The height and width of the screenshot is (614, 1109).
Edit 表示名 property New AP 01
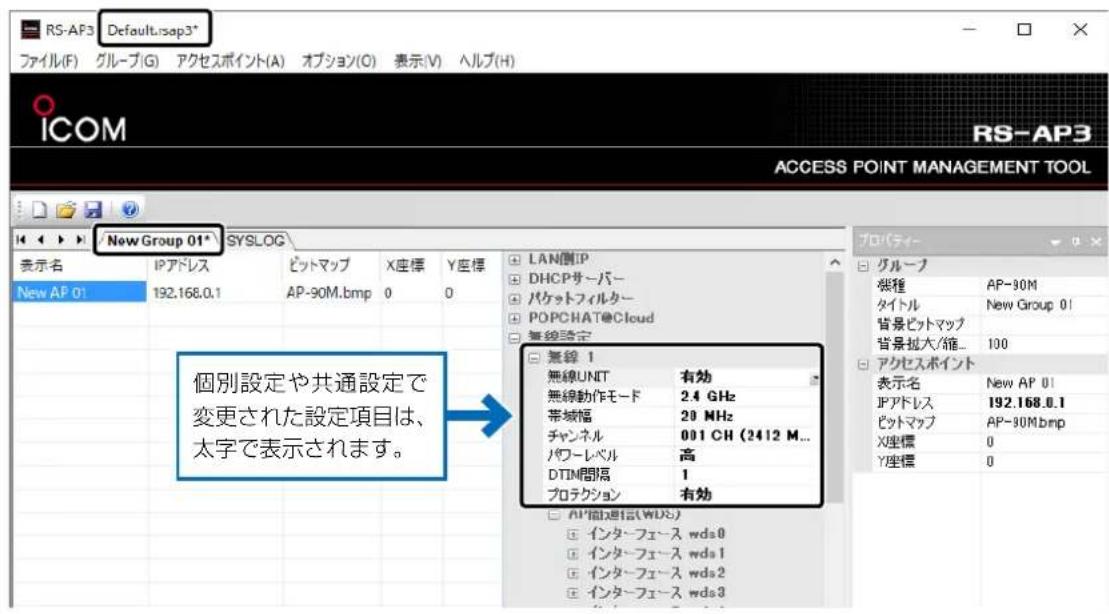click(1021, 383)
